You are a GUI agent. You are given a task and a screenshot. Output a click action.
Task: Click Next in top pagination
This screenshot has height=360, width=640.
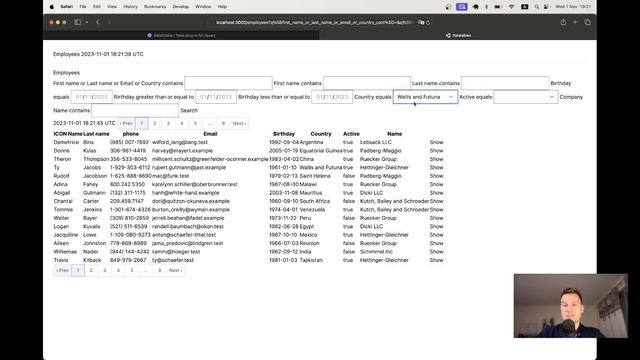(239, 123)
